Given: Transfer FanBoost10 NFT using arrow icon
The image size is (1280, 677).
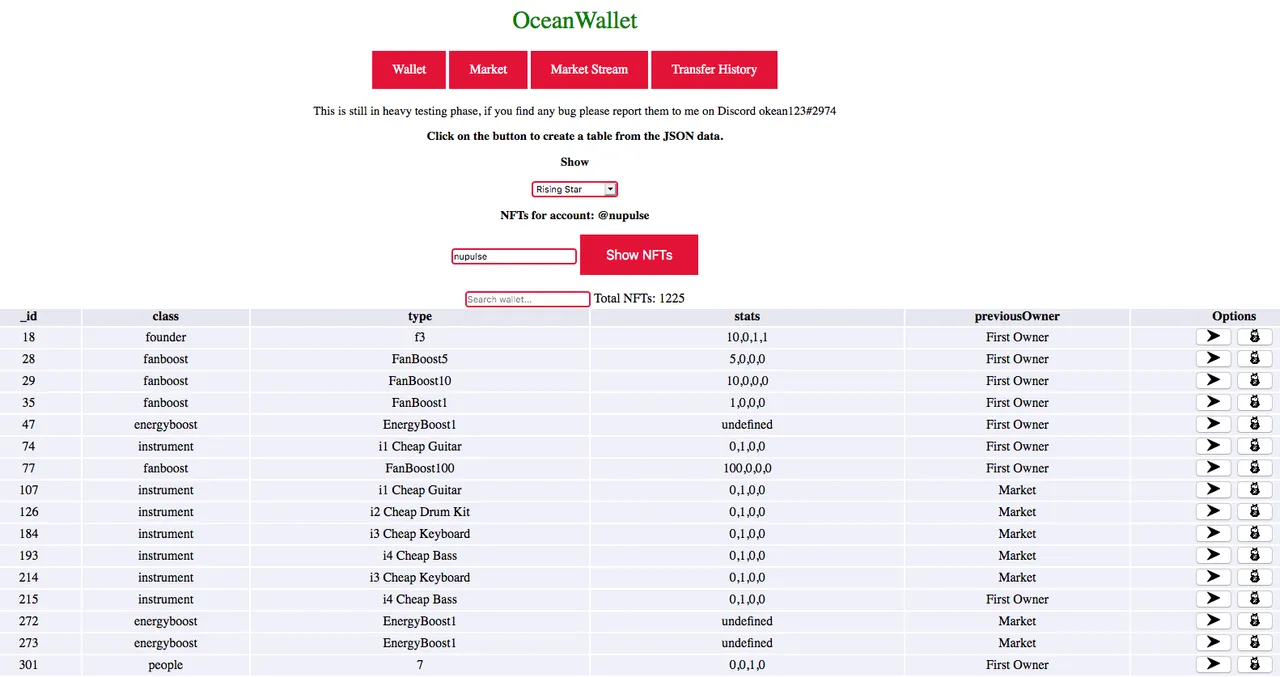Looking at the screenshot, I should coord(1213,381).
